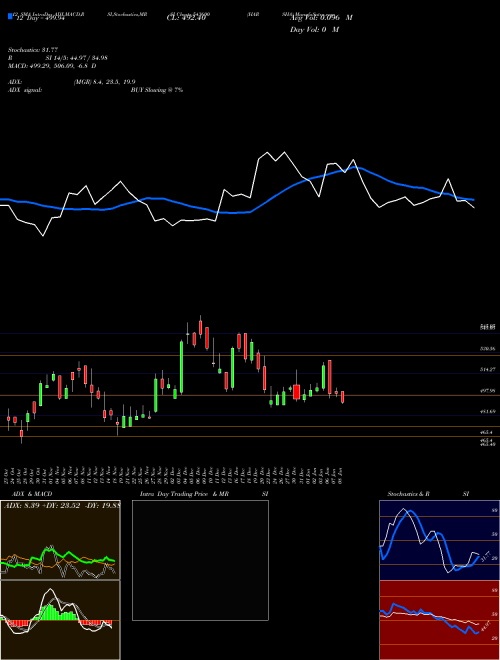
Task: Click the end of the blue moving average line
Action: point(473,200)
